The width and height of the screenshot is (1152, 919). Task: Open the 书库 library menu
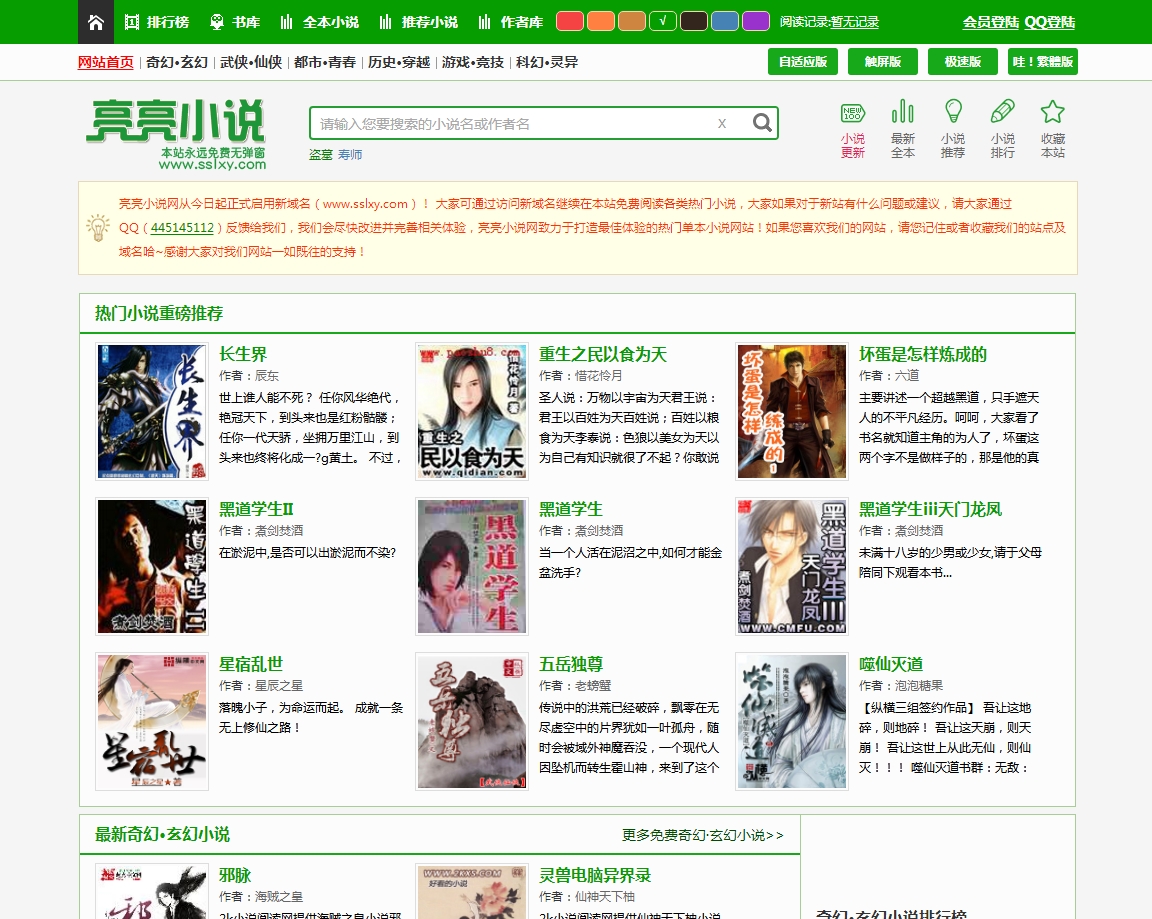point(235,22)
